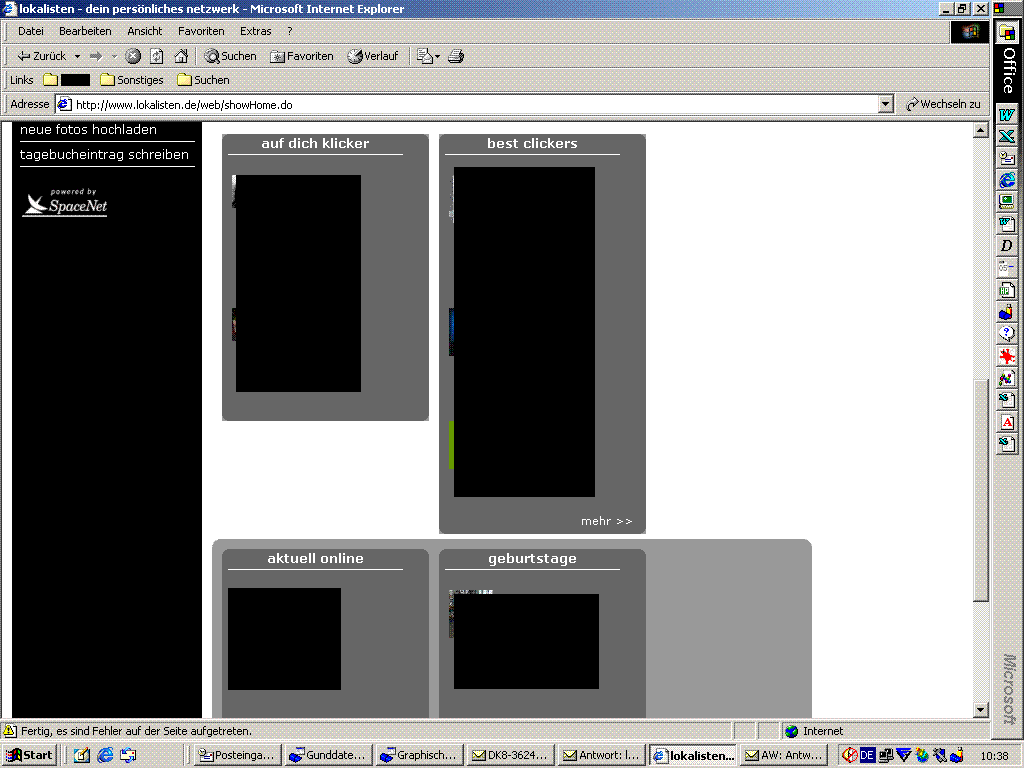Open Internet Explorer from the Office bar

pyautogui.click(x=1006, y=180)
